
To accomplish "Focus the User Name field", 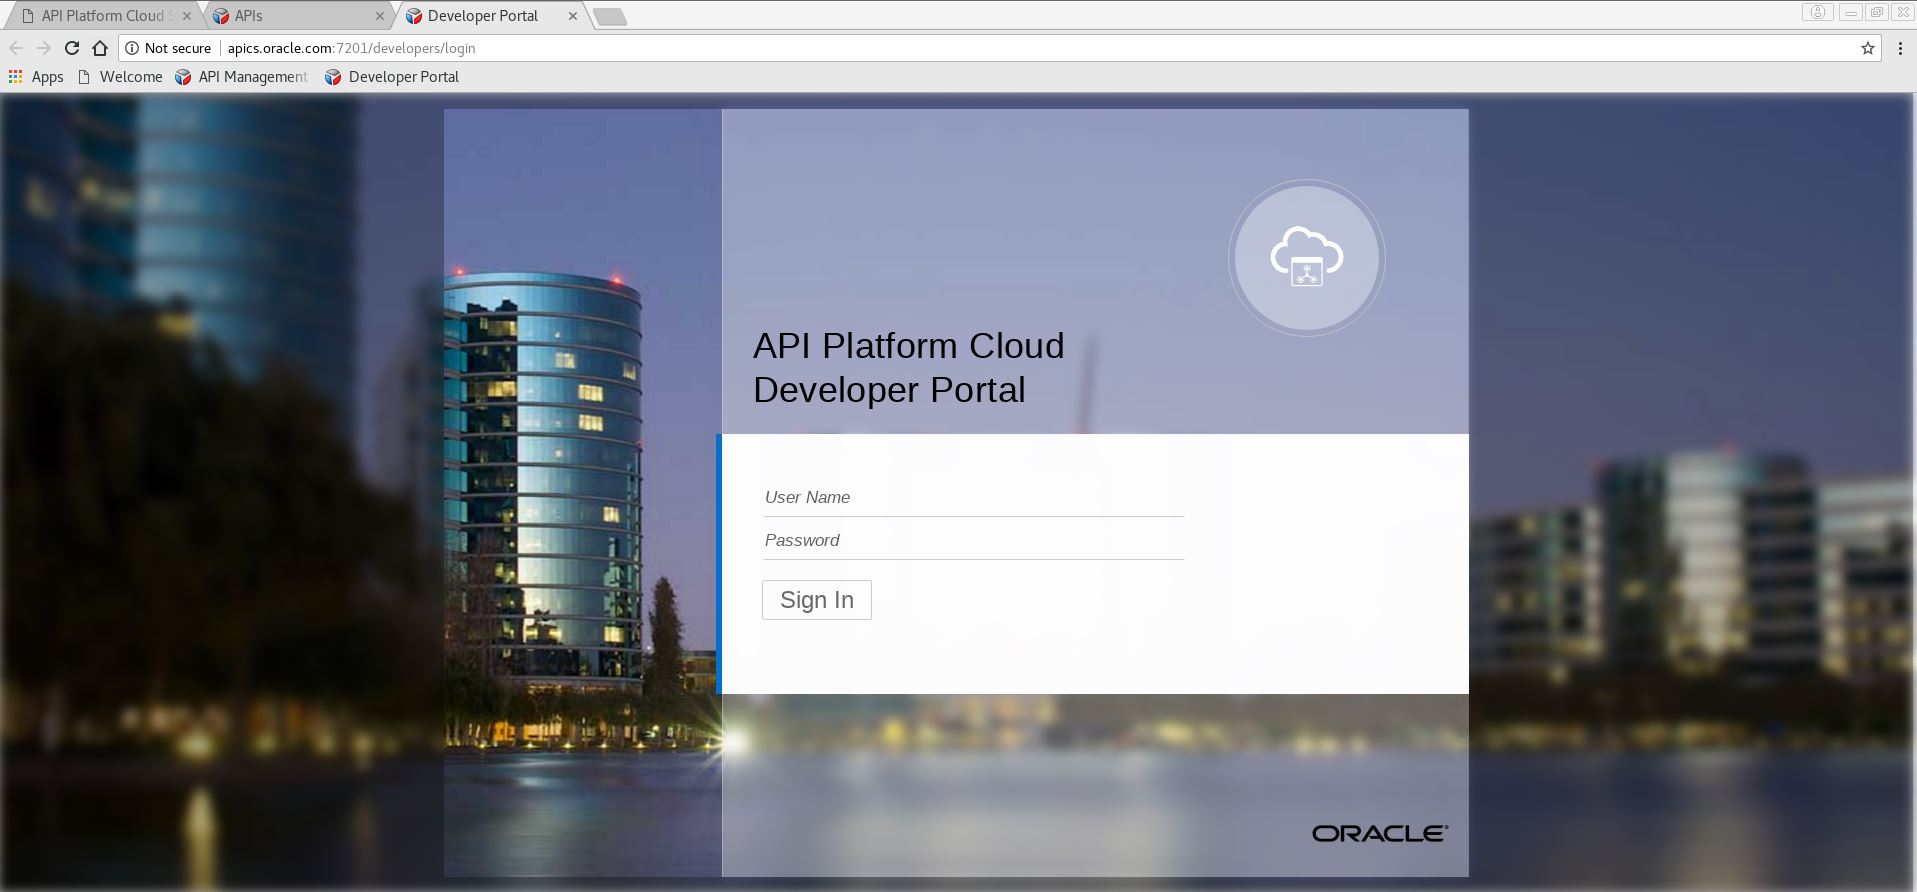I will pos(972,498).
